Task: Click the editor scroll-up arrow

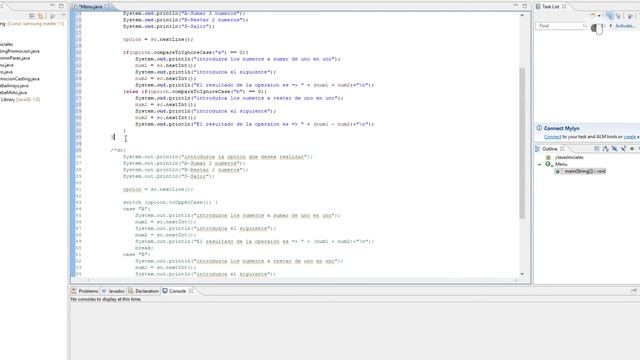Action: pyautogui.click(x=522, y=15)
